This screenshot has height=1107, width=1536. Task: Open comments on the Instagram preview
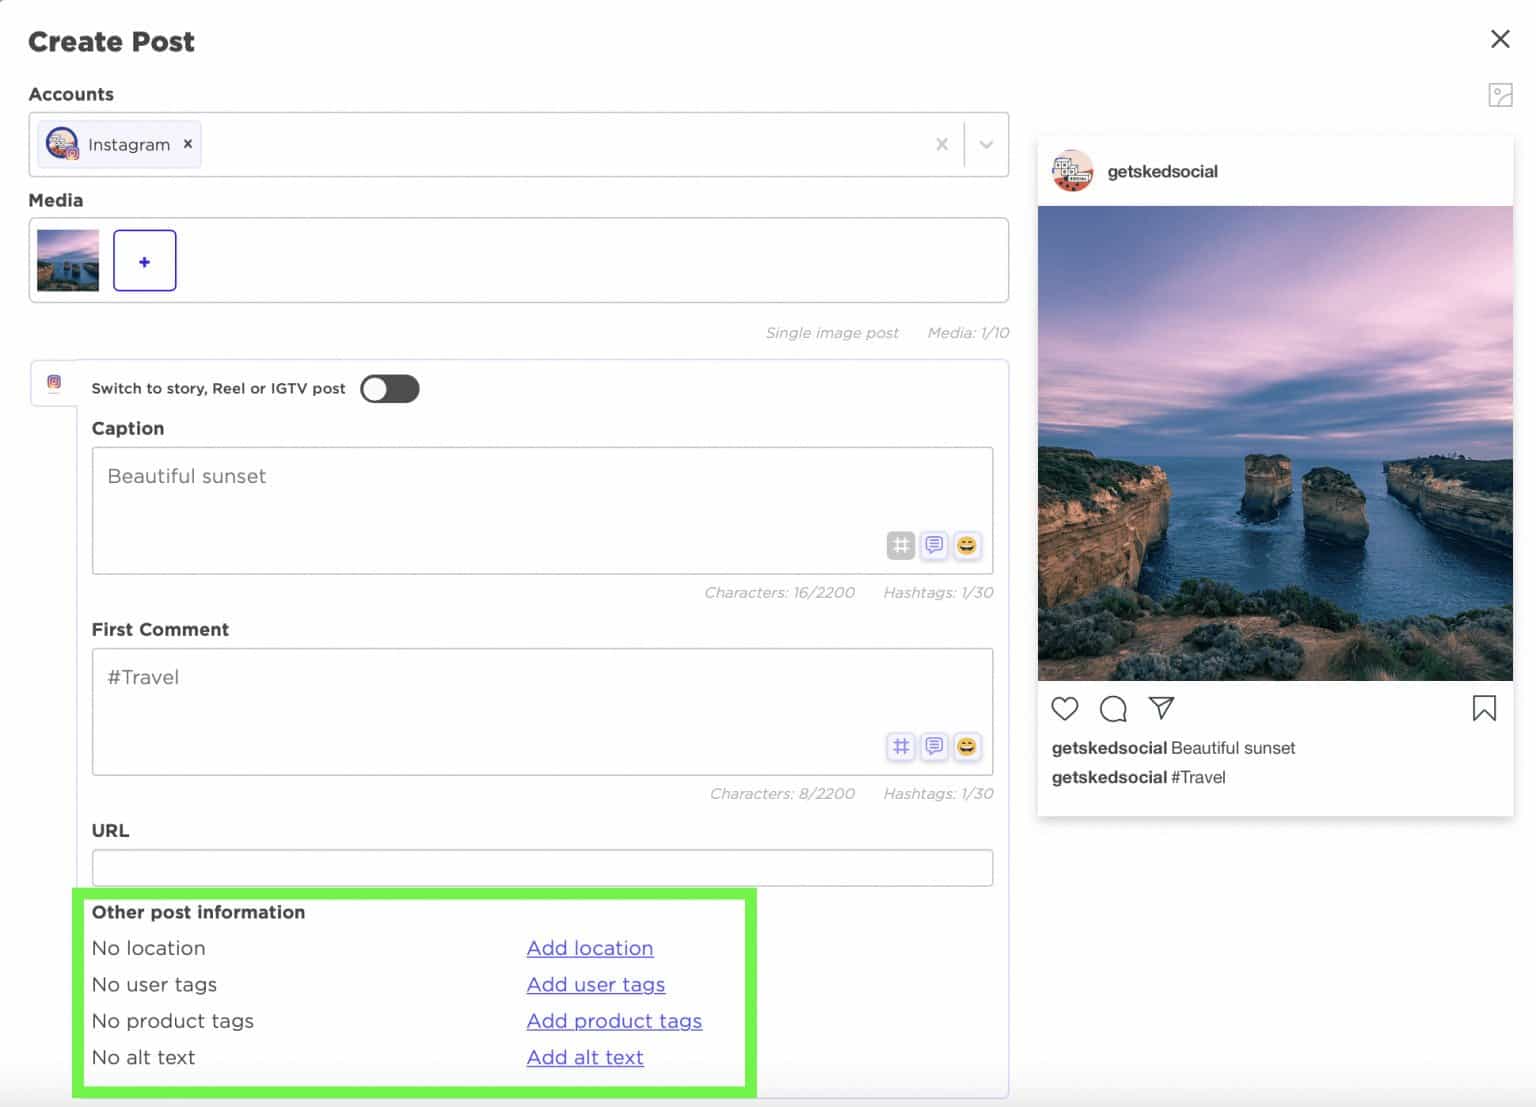tap(1113, 708)
